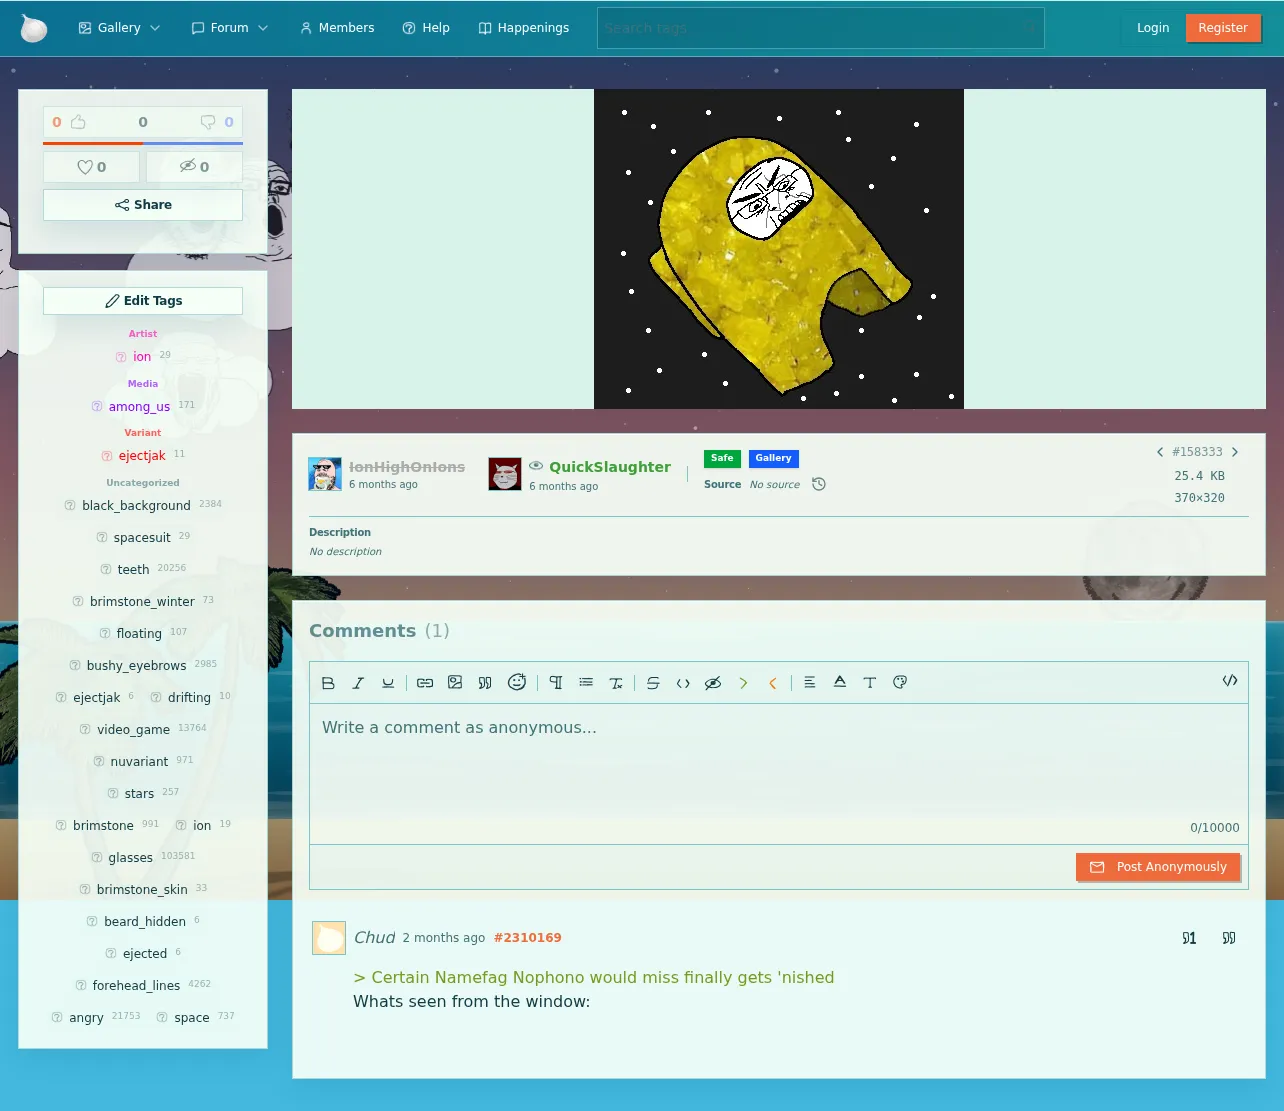1284x1111 pixels.
Task: Insert a list in the comment
Action: (586, 683)
